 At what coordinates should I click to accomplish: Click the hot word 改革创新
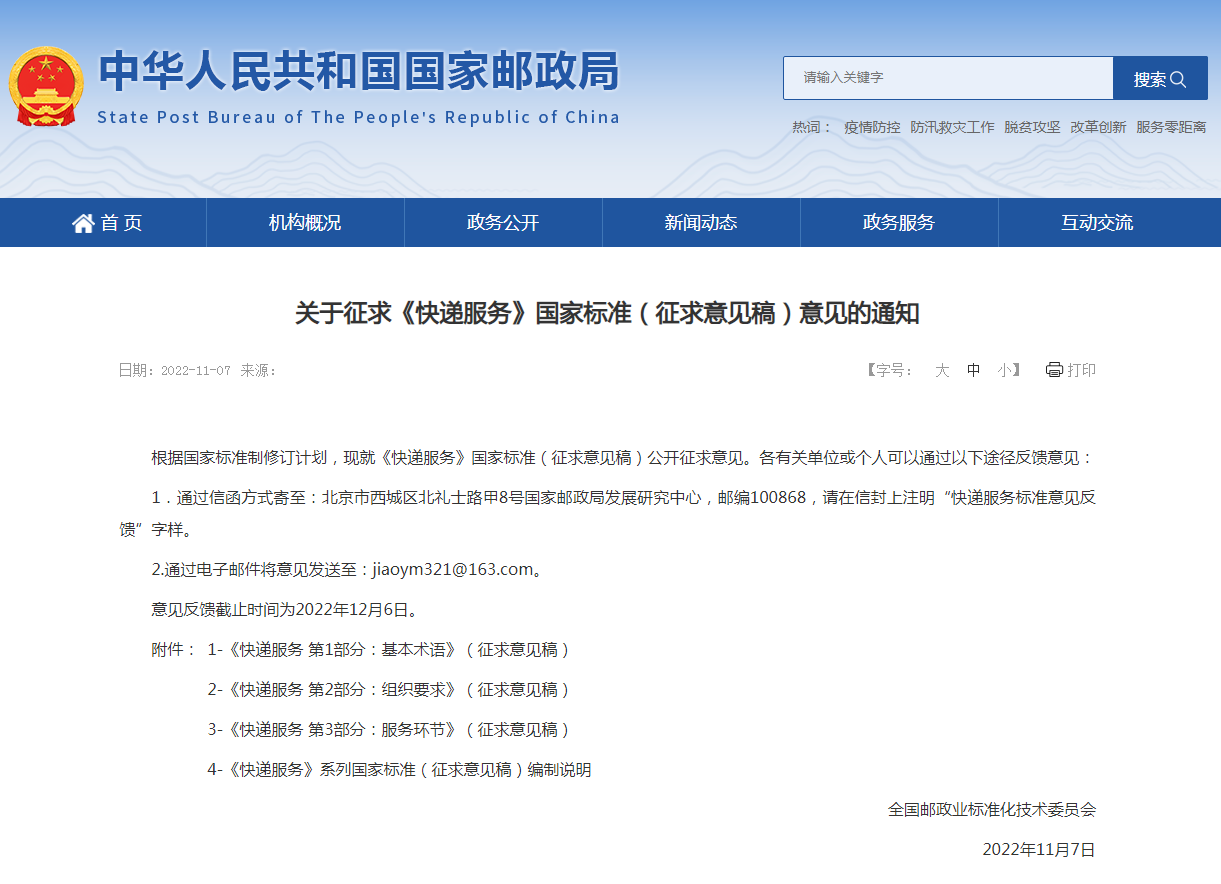click(1098, 127)
